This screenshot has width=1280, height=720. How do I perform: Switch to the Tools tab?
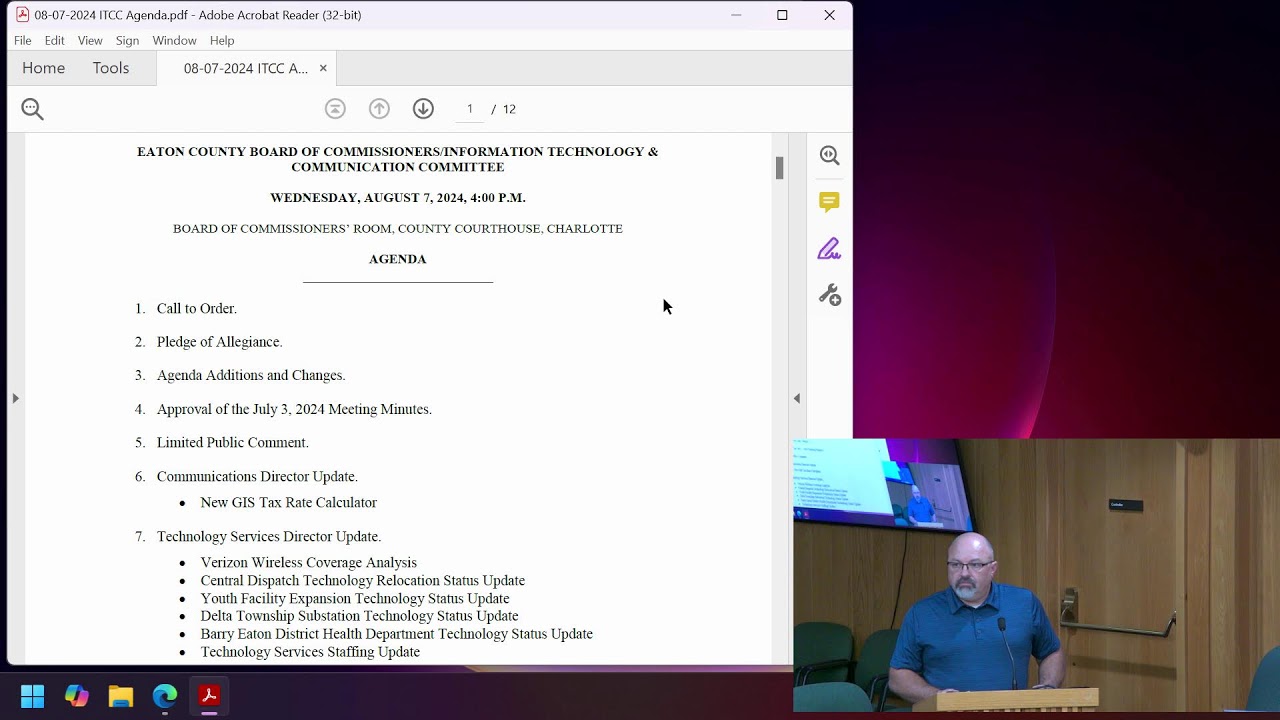click(x=111, y=68)
